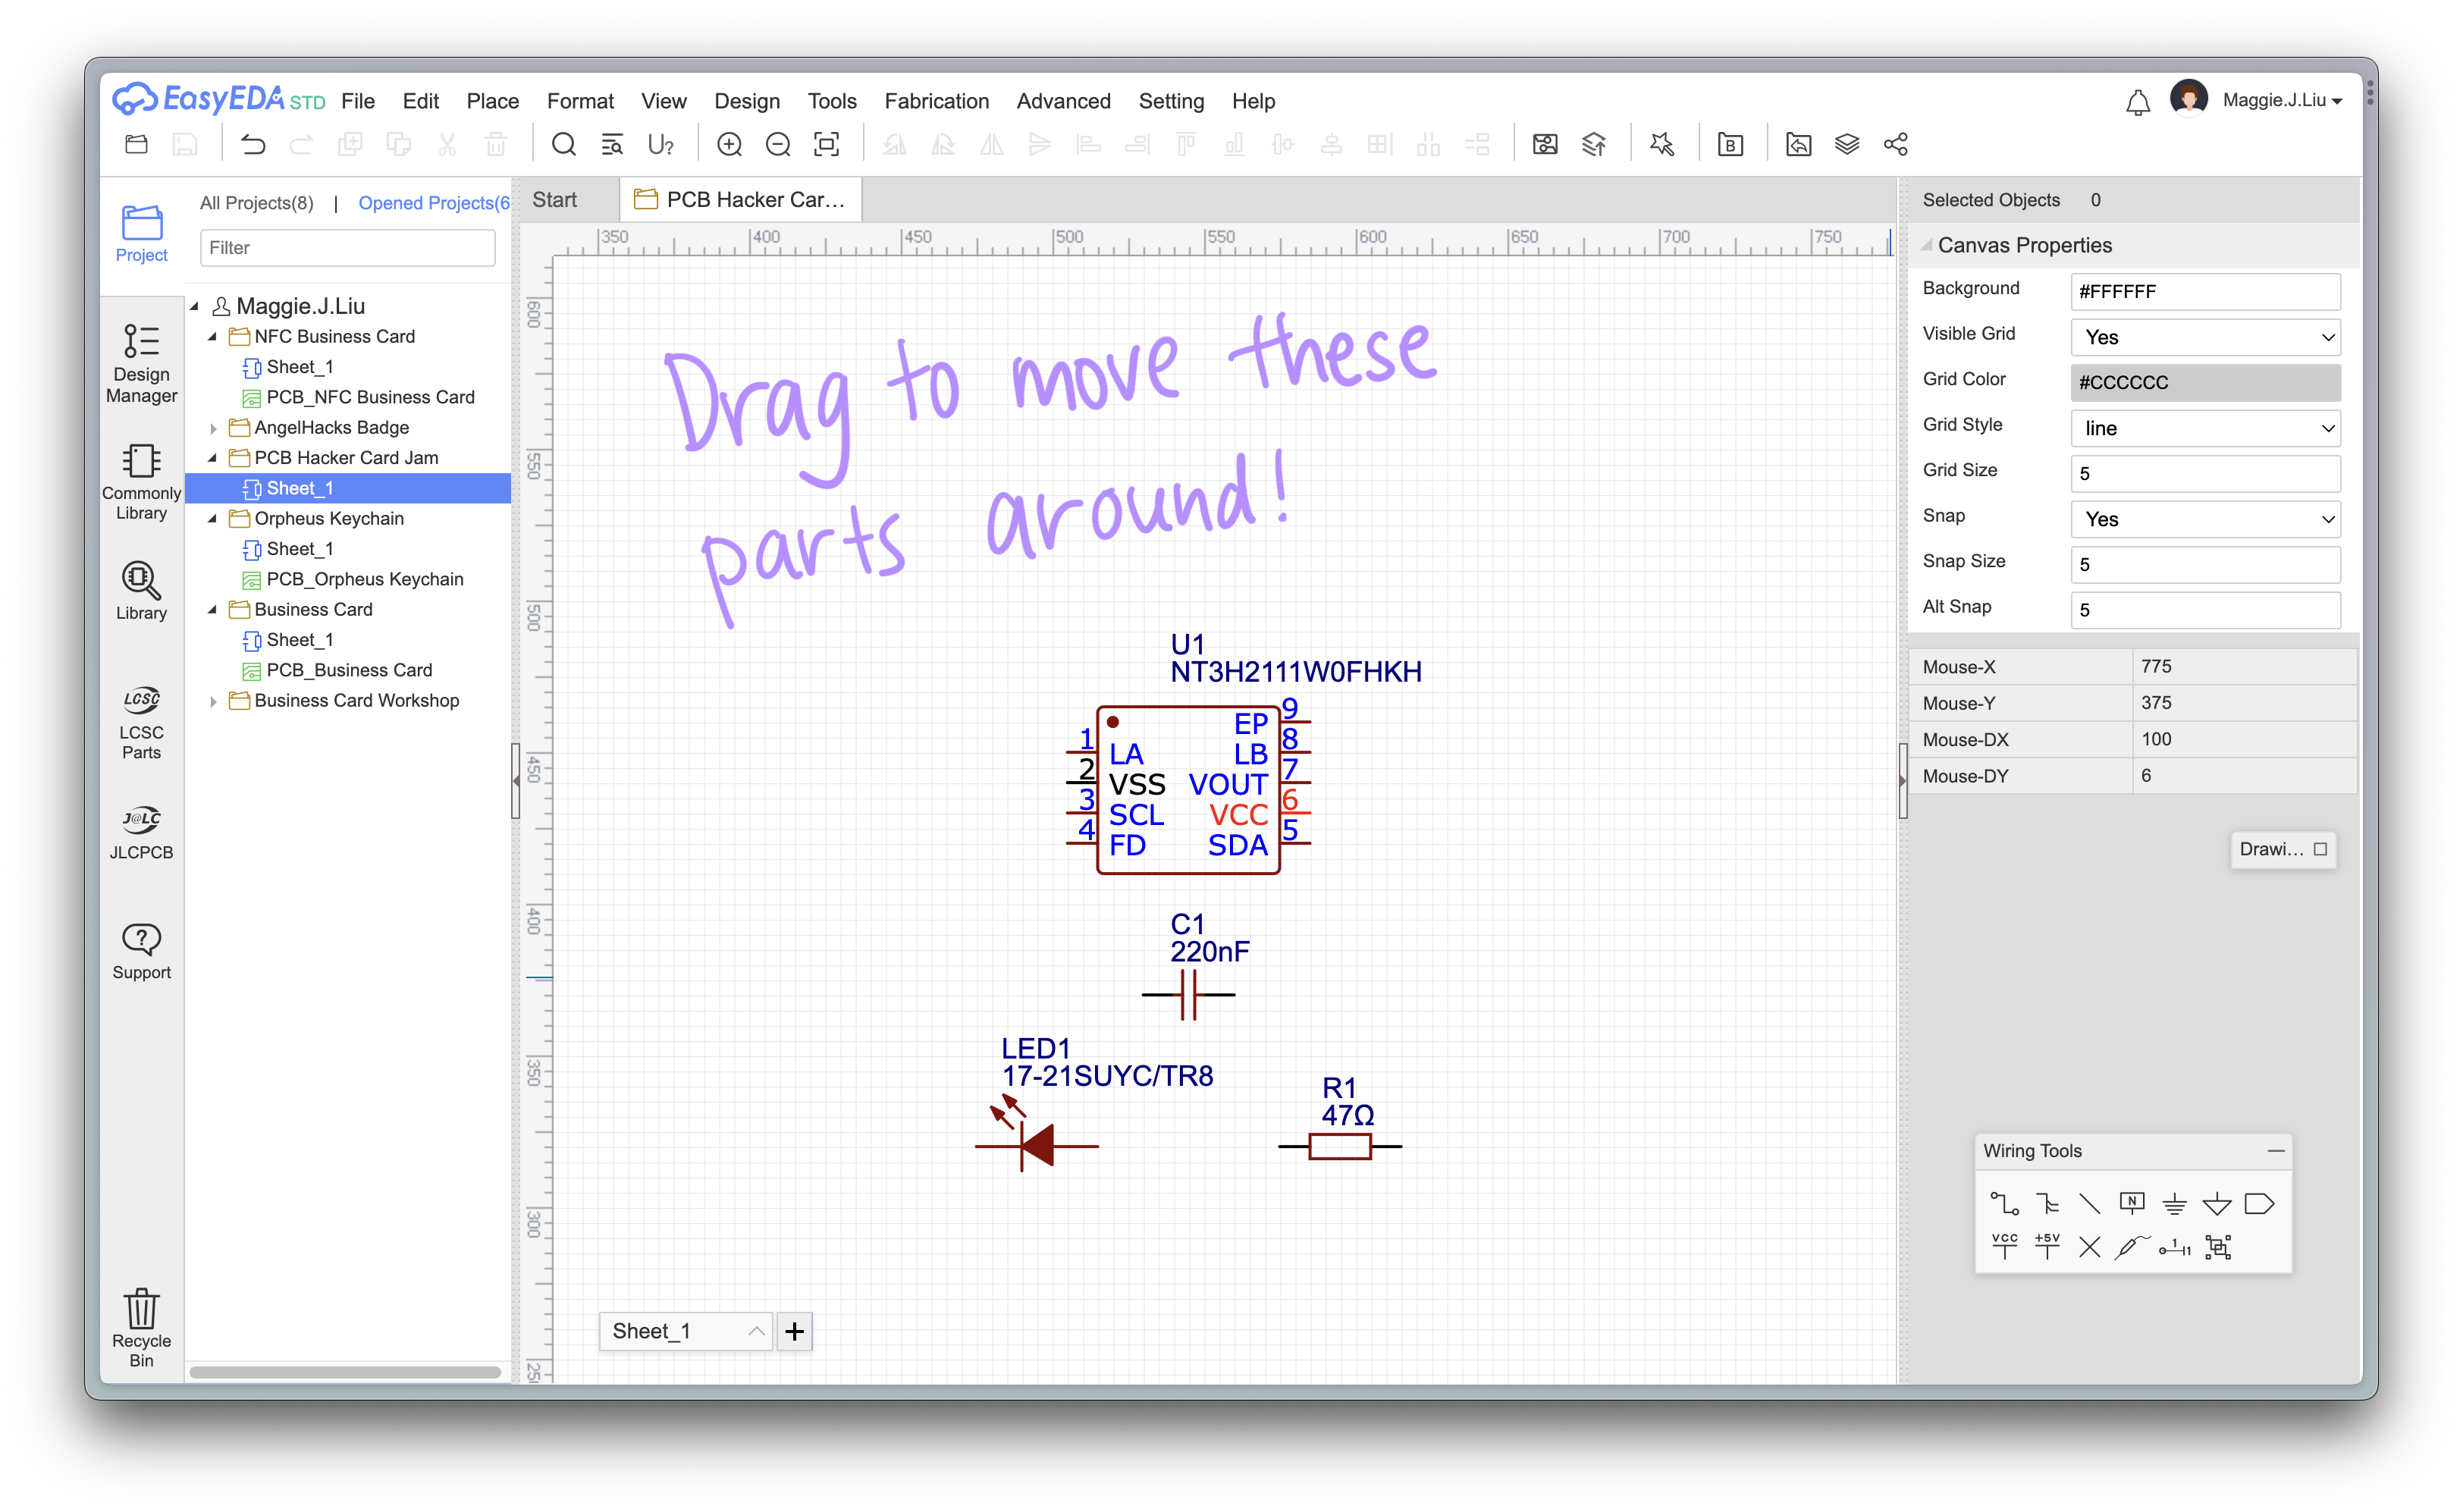Collapse the PCB Hacker Card Jam folder
This screenshot has width=2463, height=1512.
[212, 458]
